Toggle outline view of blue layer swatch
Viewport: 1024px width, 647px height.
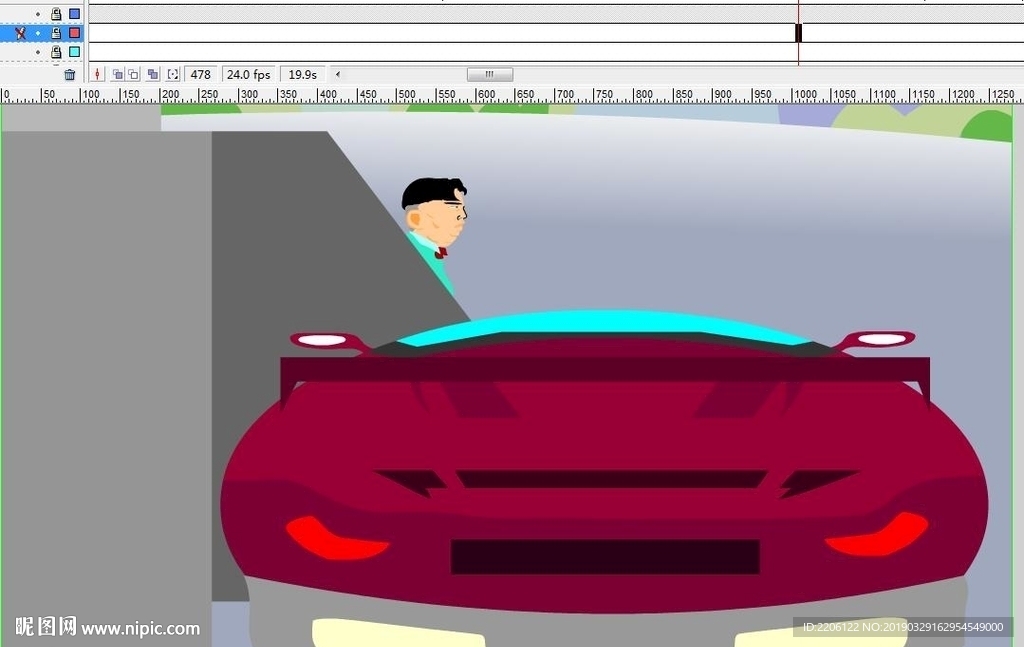click(74, 13)
